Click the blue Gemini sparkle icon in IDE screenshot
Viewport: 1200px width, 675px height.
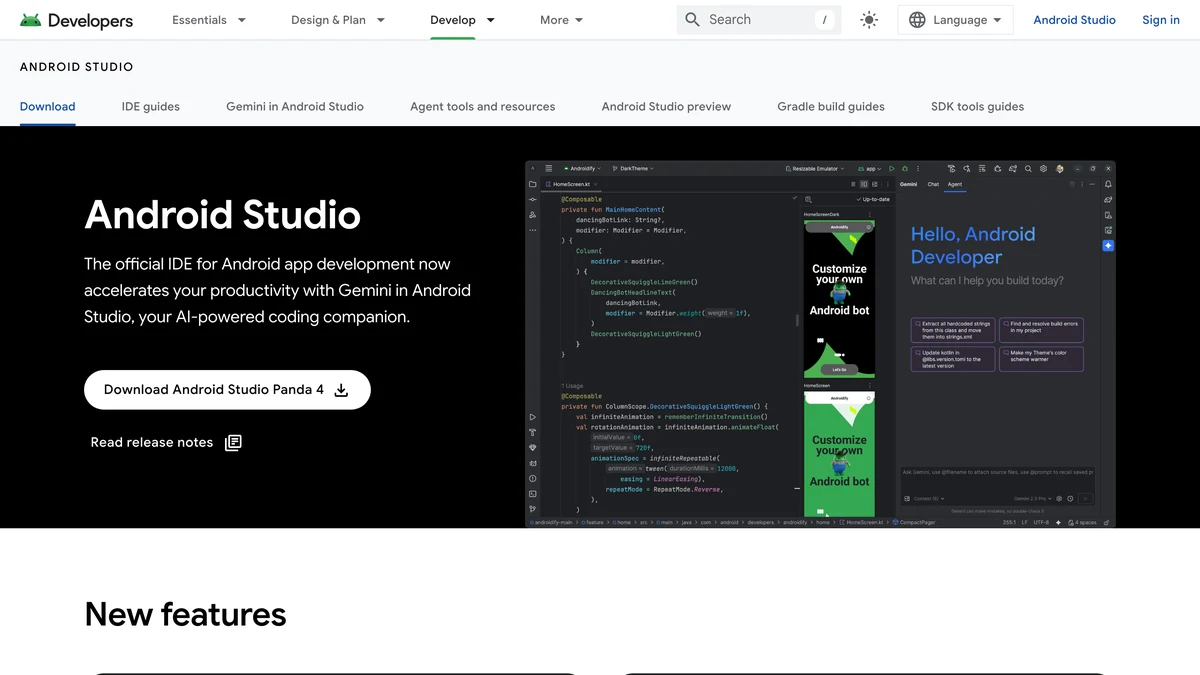point(1108,245)
